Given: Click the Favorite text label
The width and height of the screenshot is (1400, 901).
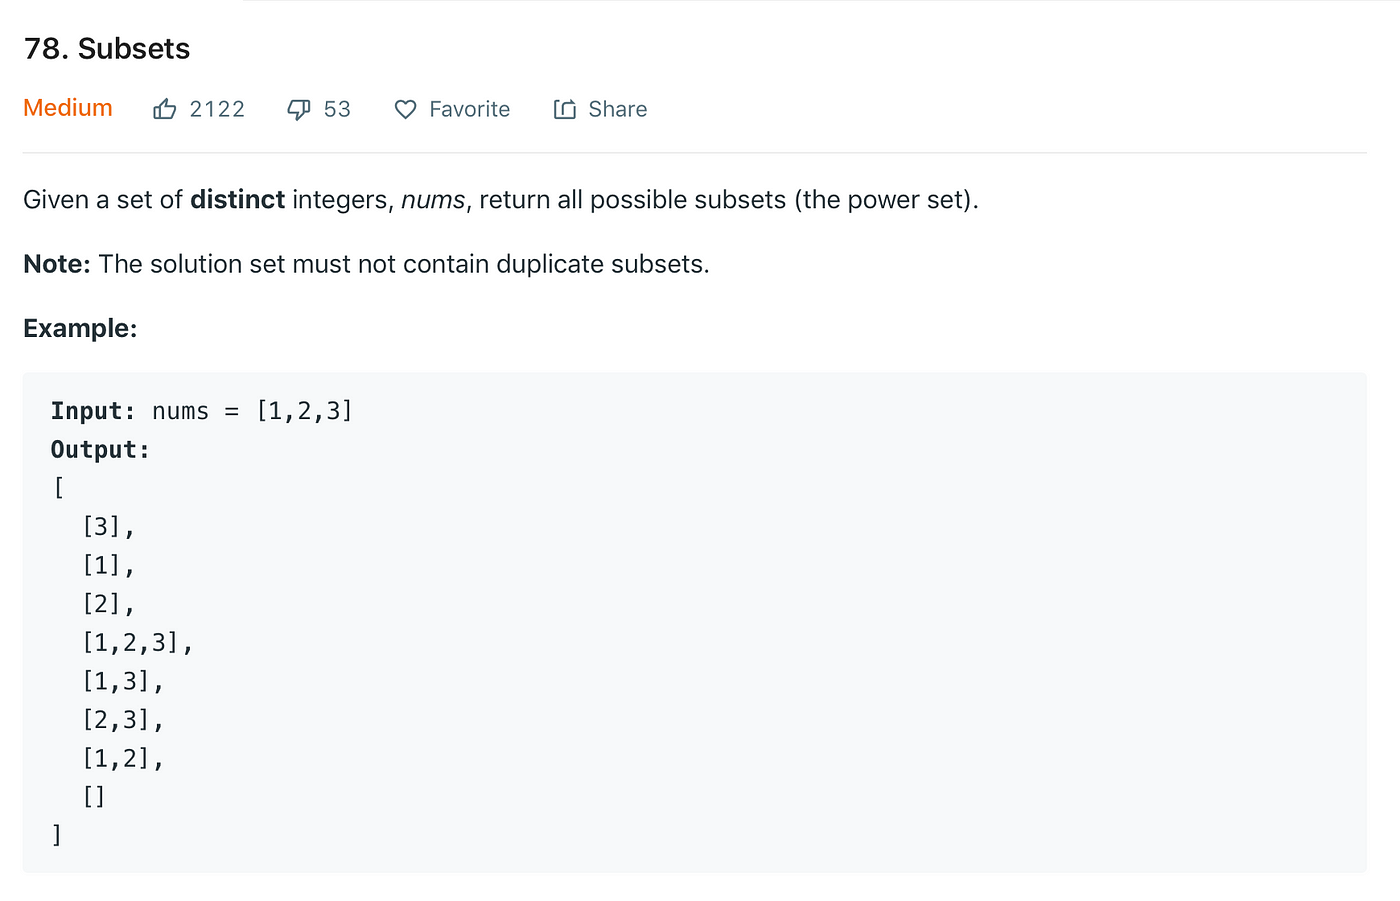Looking at the screenshot, I should click(470, 109).
